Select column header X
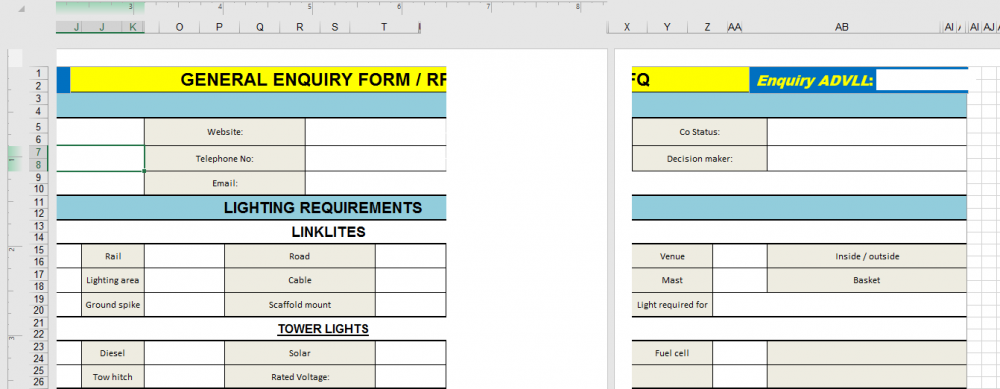Screen dimensions: 1000x389 (627, 27)
